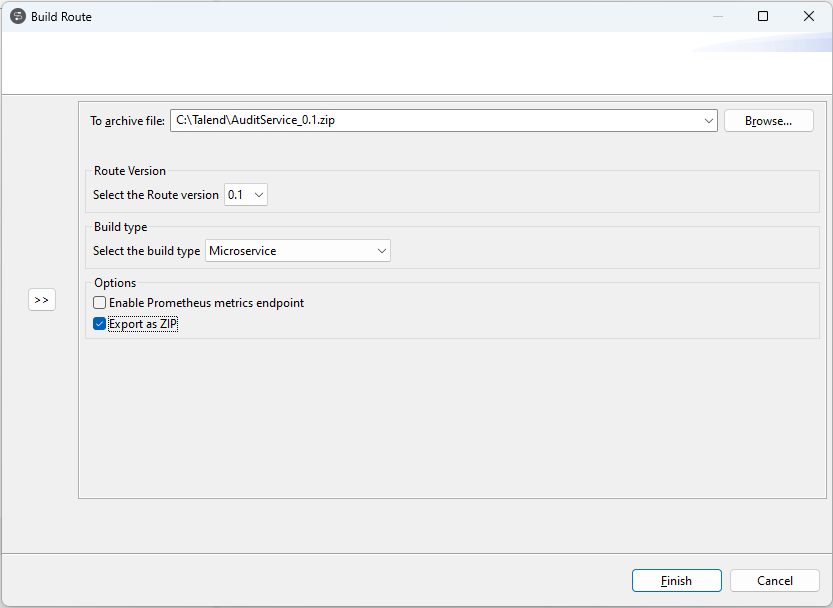Cancel the Build Route dialog
This screenshot has height=608, width=833.
[774, 581]
